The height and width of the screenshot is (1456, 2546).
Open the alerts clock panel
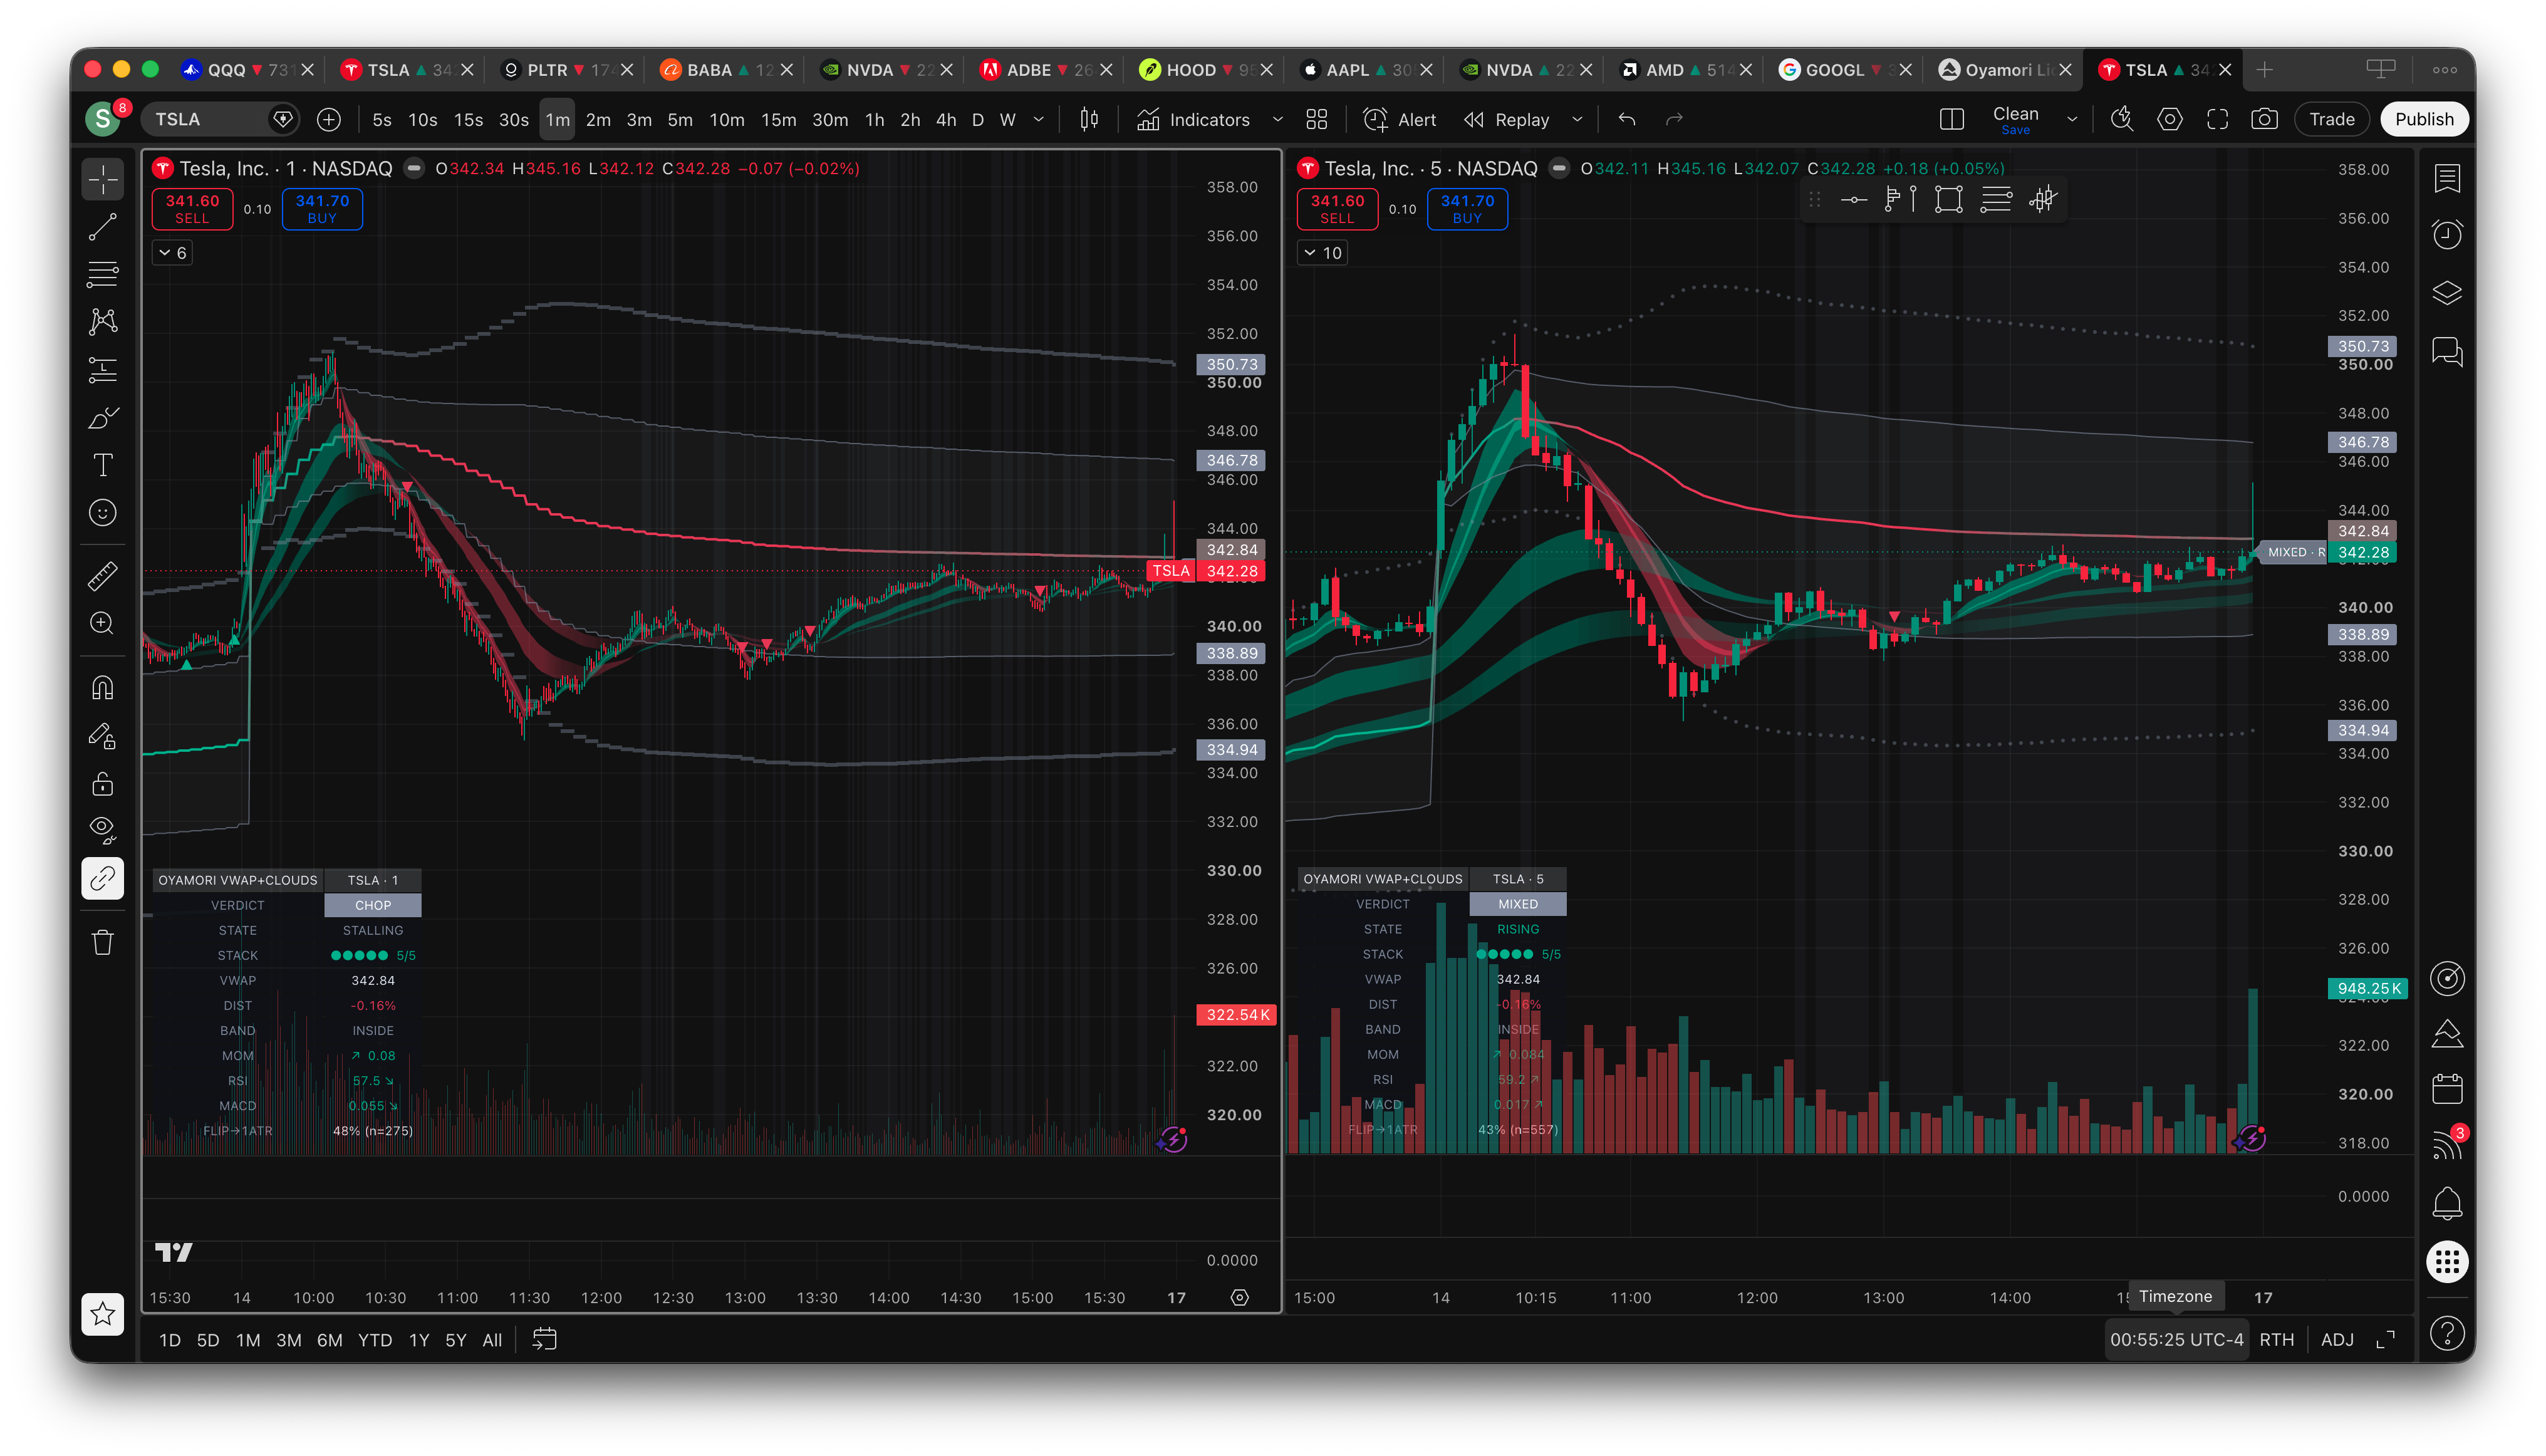[x=2447, y=235]
